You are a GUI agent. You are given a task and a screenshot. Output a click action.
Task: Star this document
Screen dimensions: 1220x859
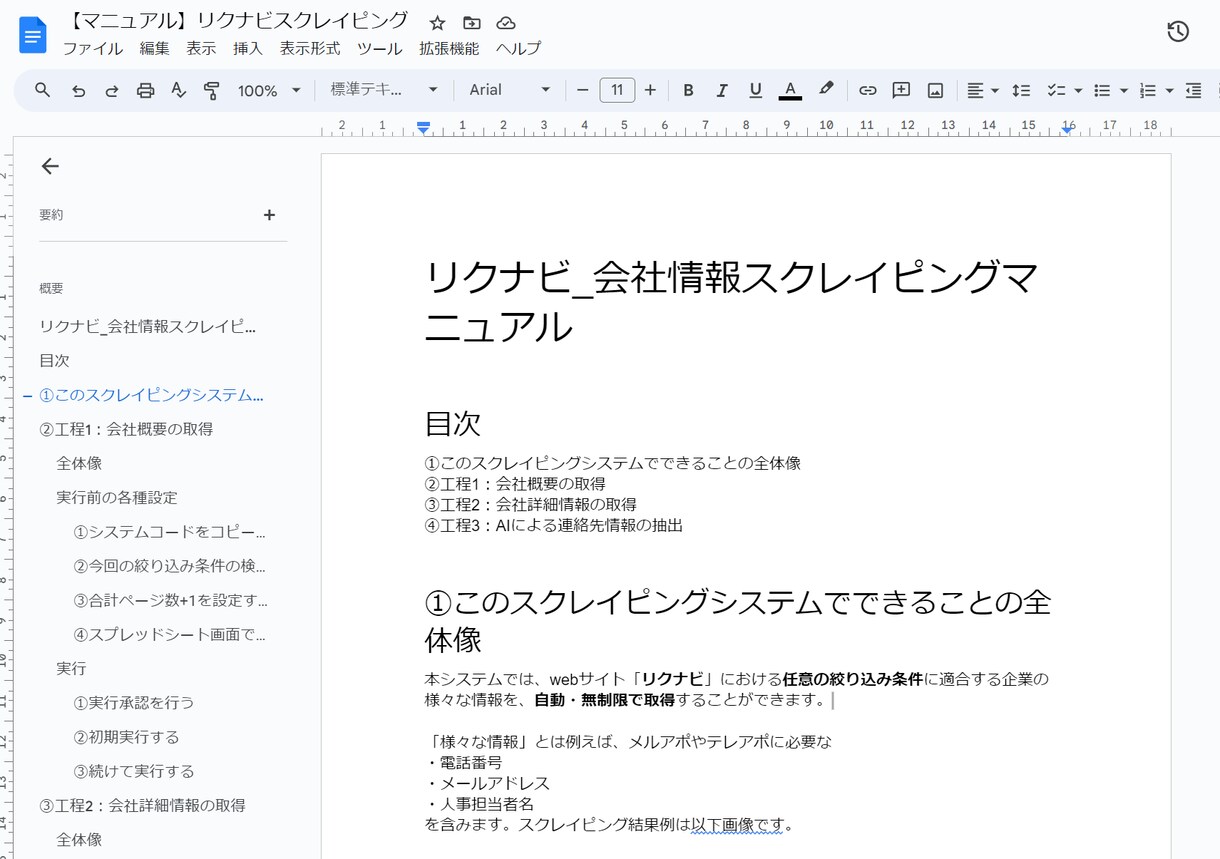click(437, 23)
